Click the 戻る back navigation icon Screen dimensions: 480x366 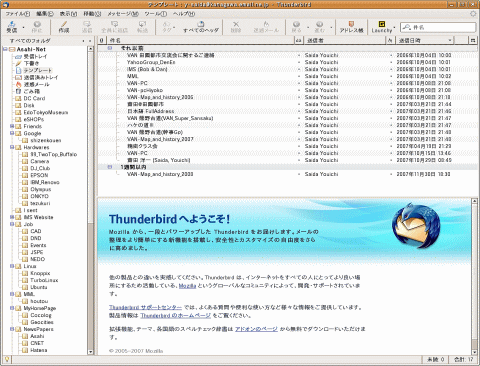(296, 27)
